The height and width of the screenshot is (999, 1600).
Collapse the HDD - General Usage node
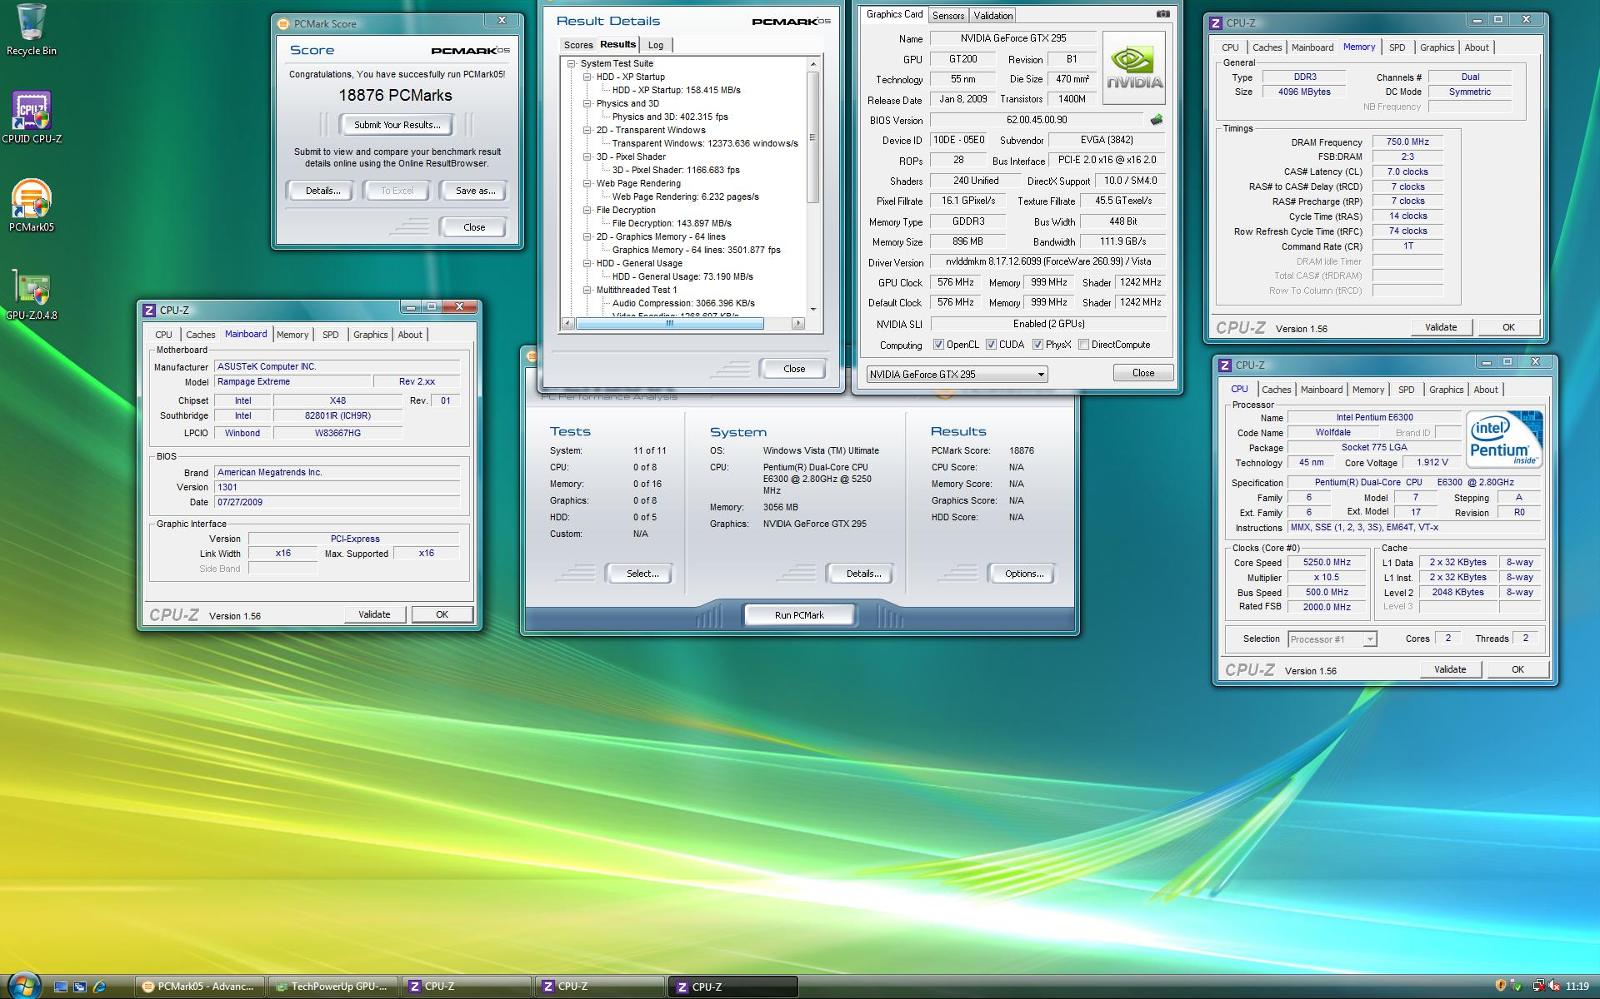pos(587,263)
